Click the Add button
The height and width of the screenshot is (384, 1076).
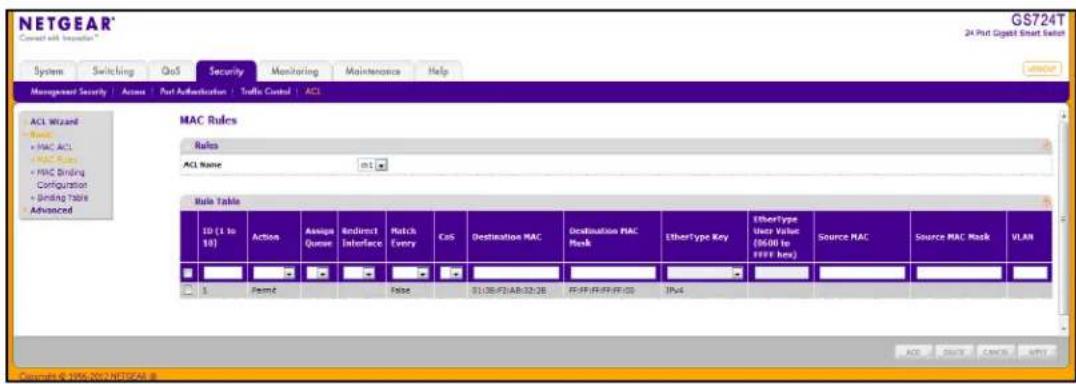tap(913, 352)
